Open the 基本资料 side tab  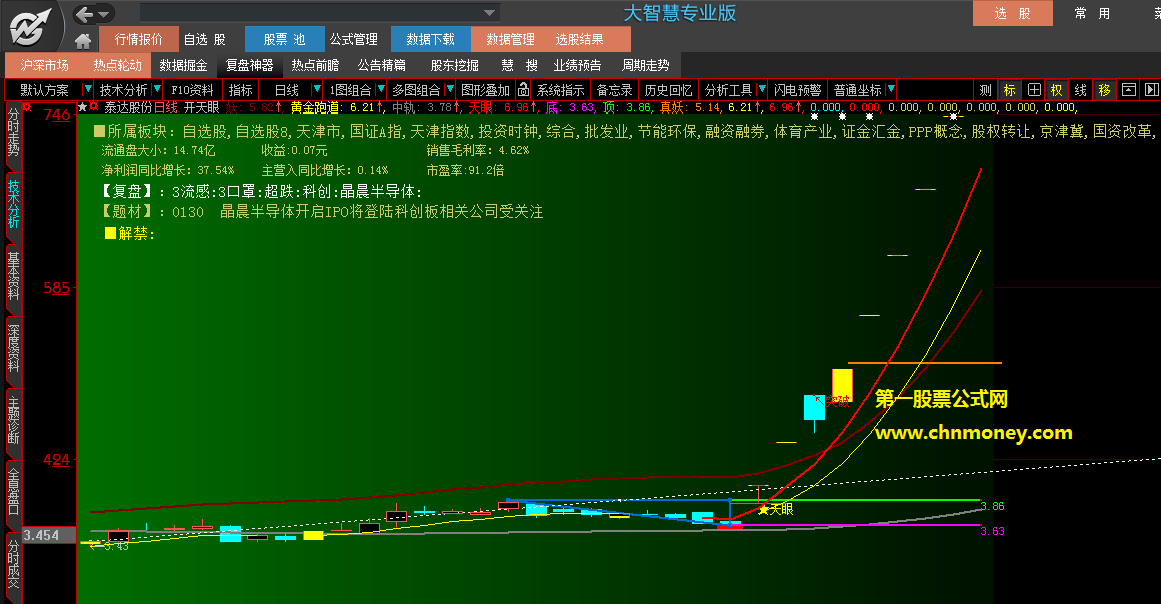point(13,277)
